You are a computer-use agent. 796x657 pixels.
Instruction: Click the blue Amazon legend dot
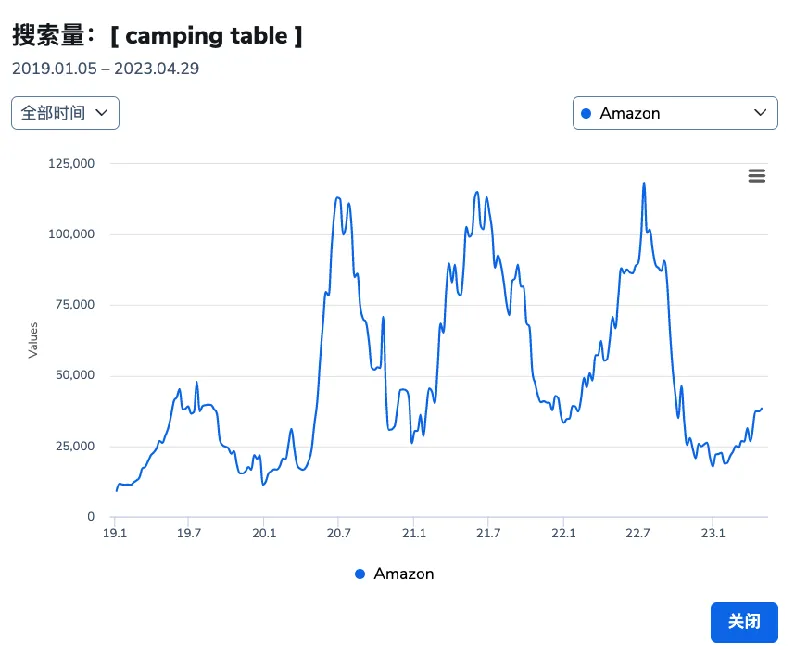[x=360, y=574]
